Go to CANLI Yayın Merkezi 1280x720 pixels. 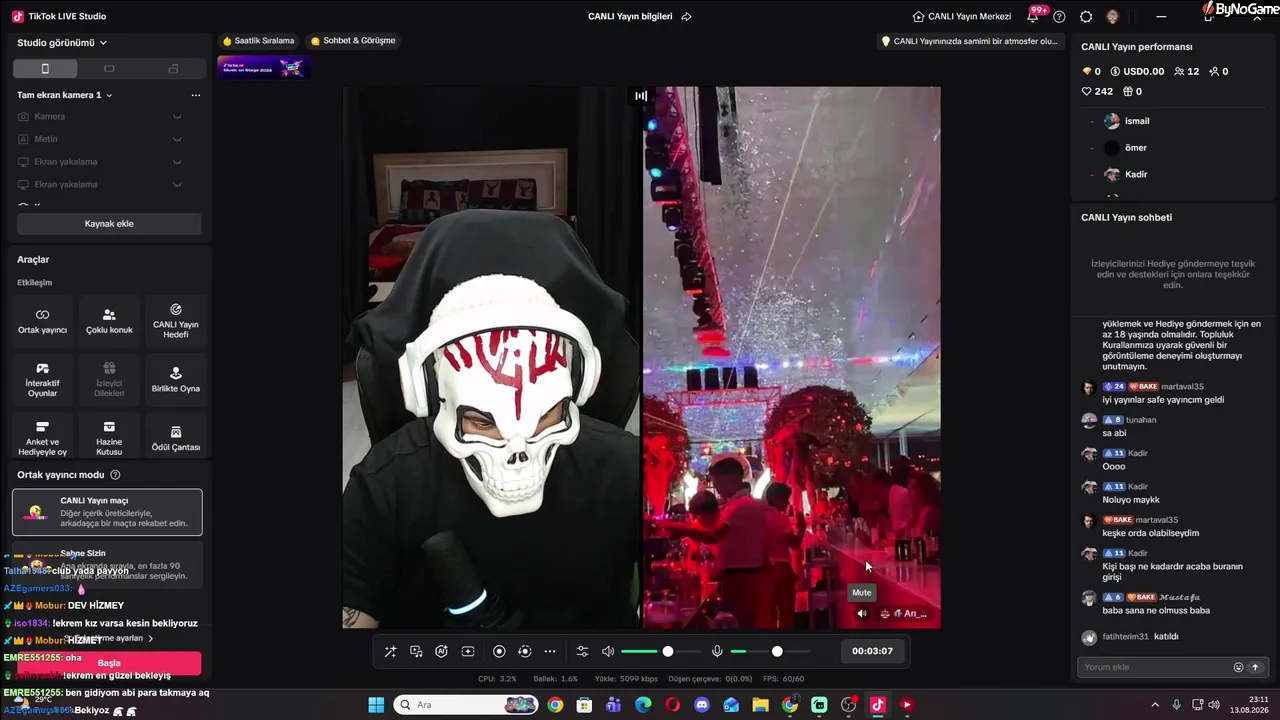pos(962,16)
